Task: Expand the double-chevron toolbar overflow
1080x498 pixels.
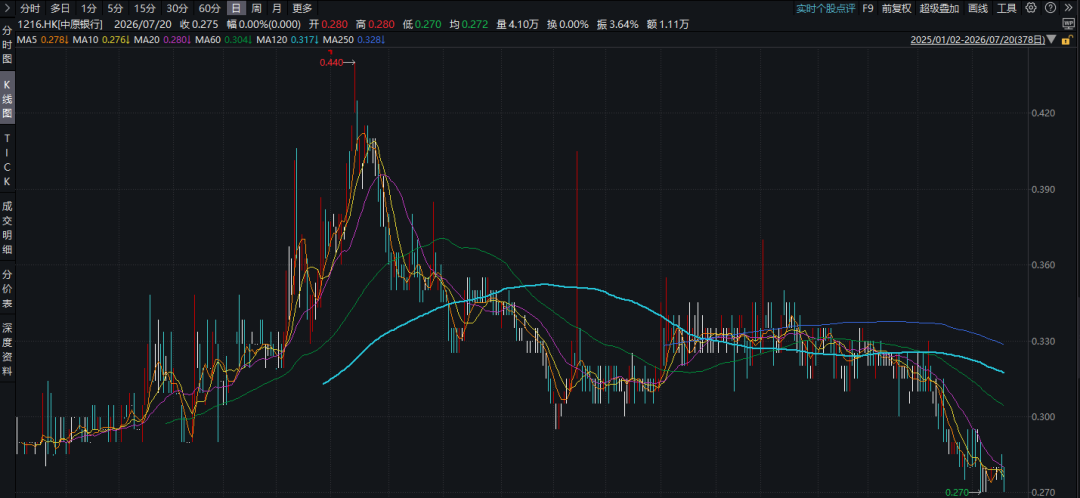Action: 1066,8
